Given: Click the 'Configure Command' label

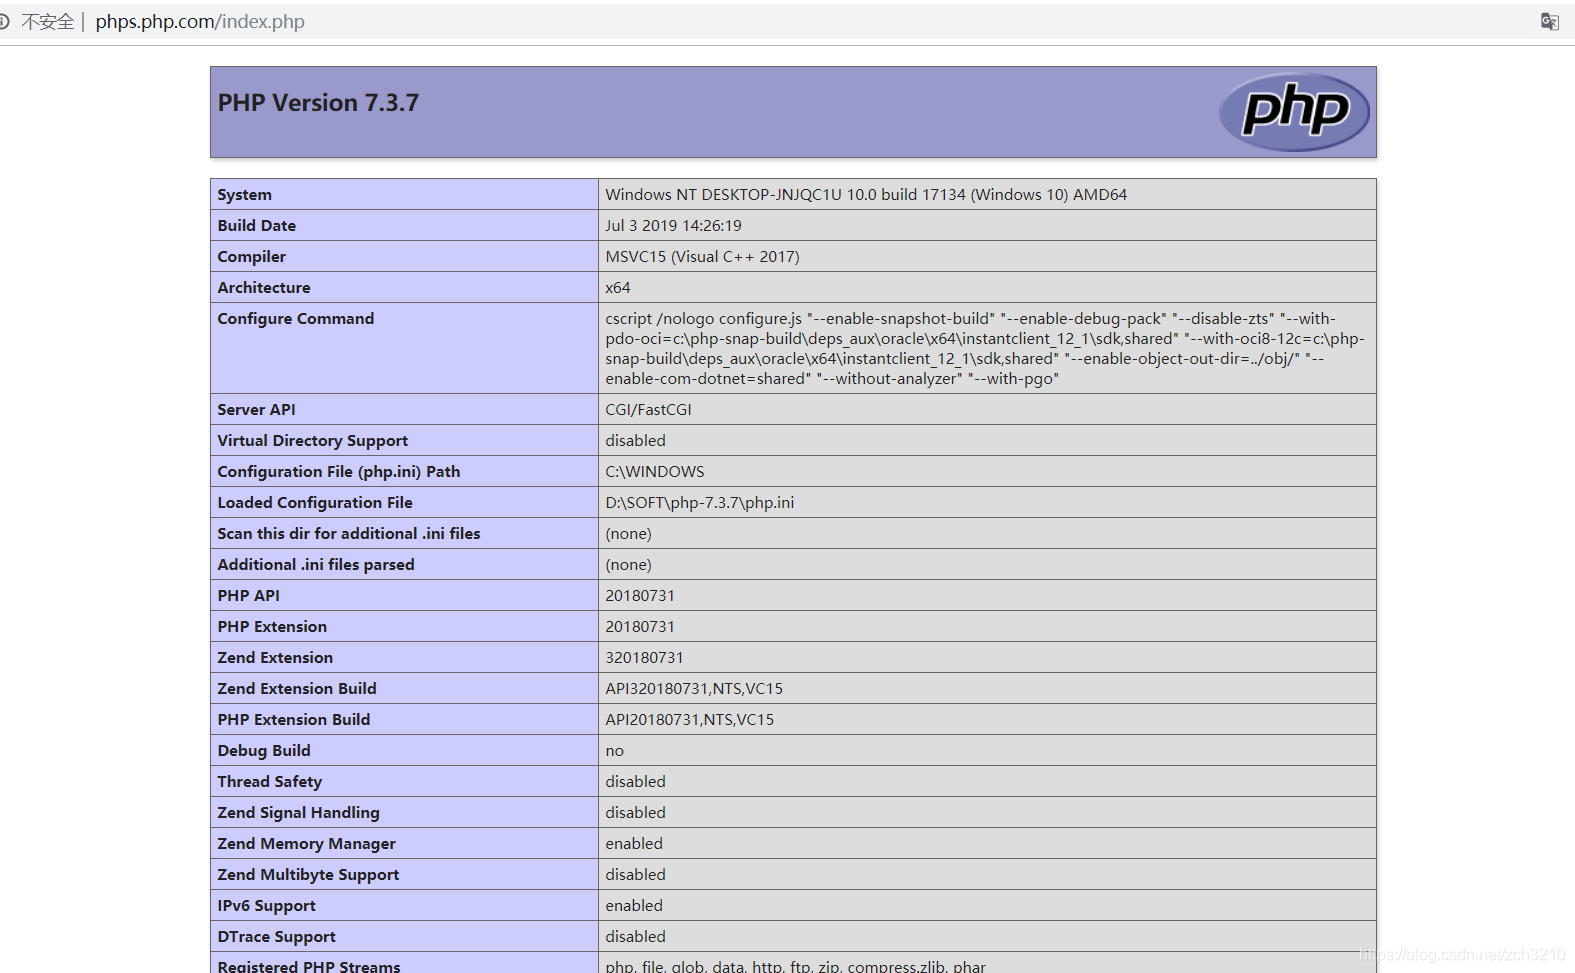Looking at the screenshot, I should point(296,318).
